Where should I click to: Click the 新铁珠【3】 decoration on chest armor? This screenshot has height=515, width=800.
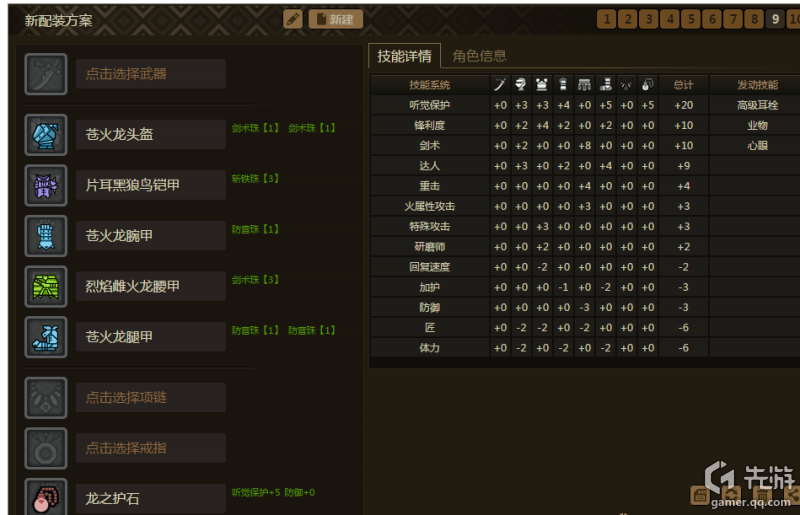255,178
